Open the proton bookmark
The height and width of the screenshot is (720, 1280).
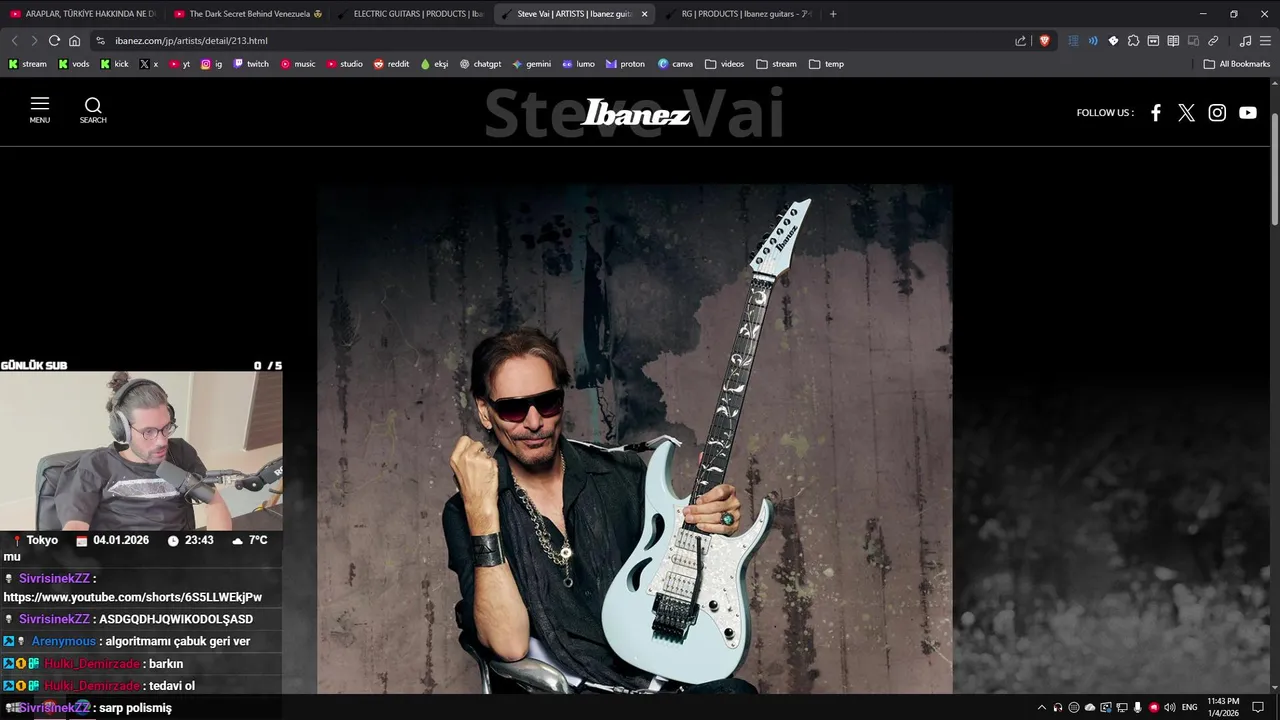[x=625, y=64]
